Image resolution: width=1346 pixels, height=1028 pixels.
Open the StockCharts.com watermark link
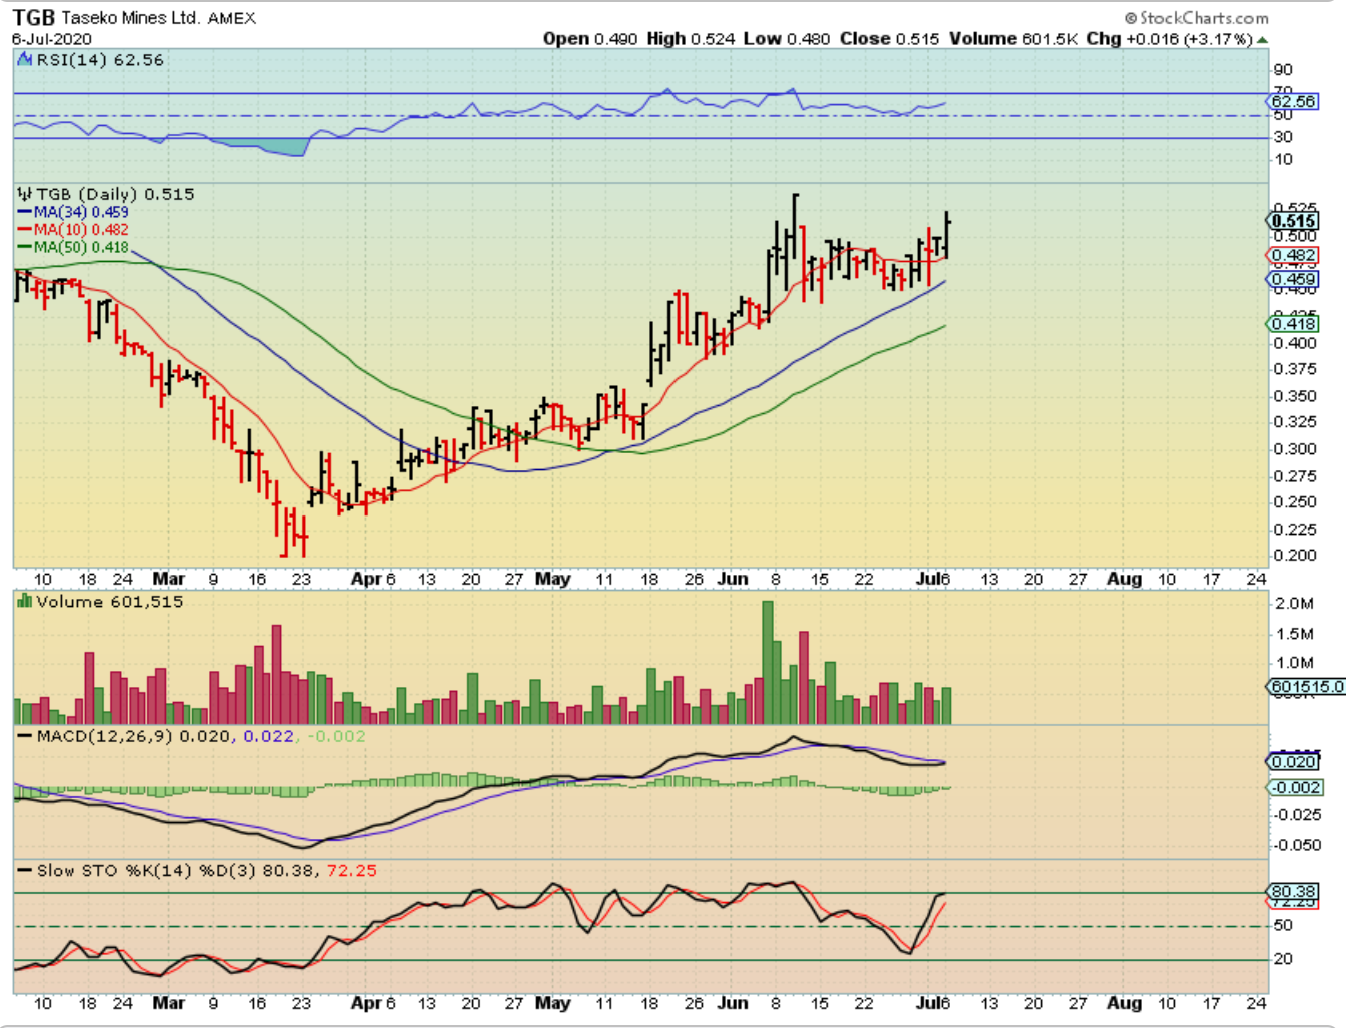tap(1197, 18)
